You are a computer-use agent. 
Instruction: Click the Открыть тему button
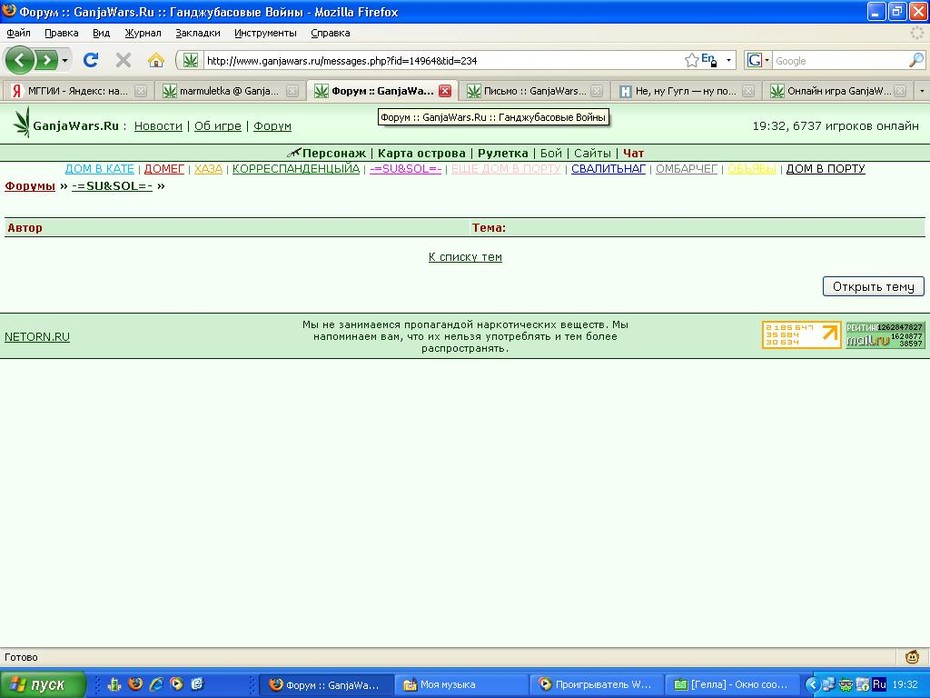(873, 286)
